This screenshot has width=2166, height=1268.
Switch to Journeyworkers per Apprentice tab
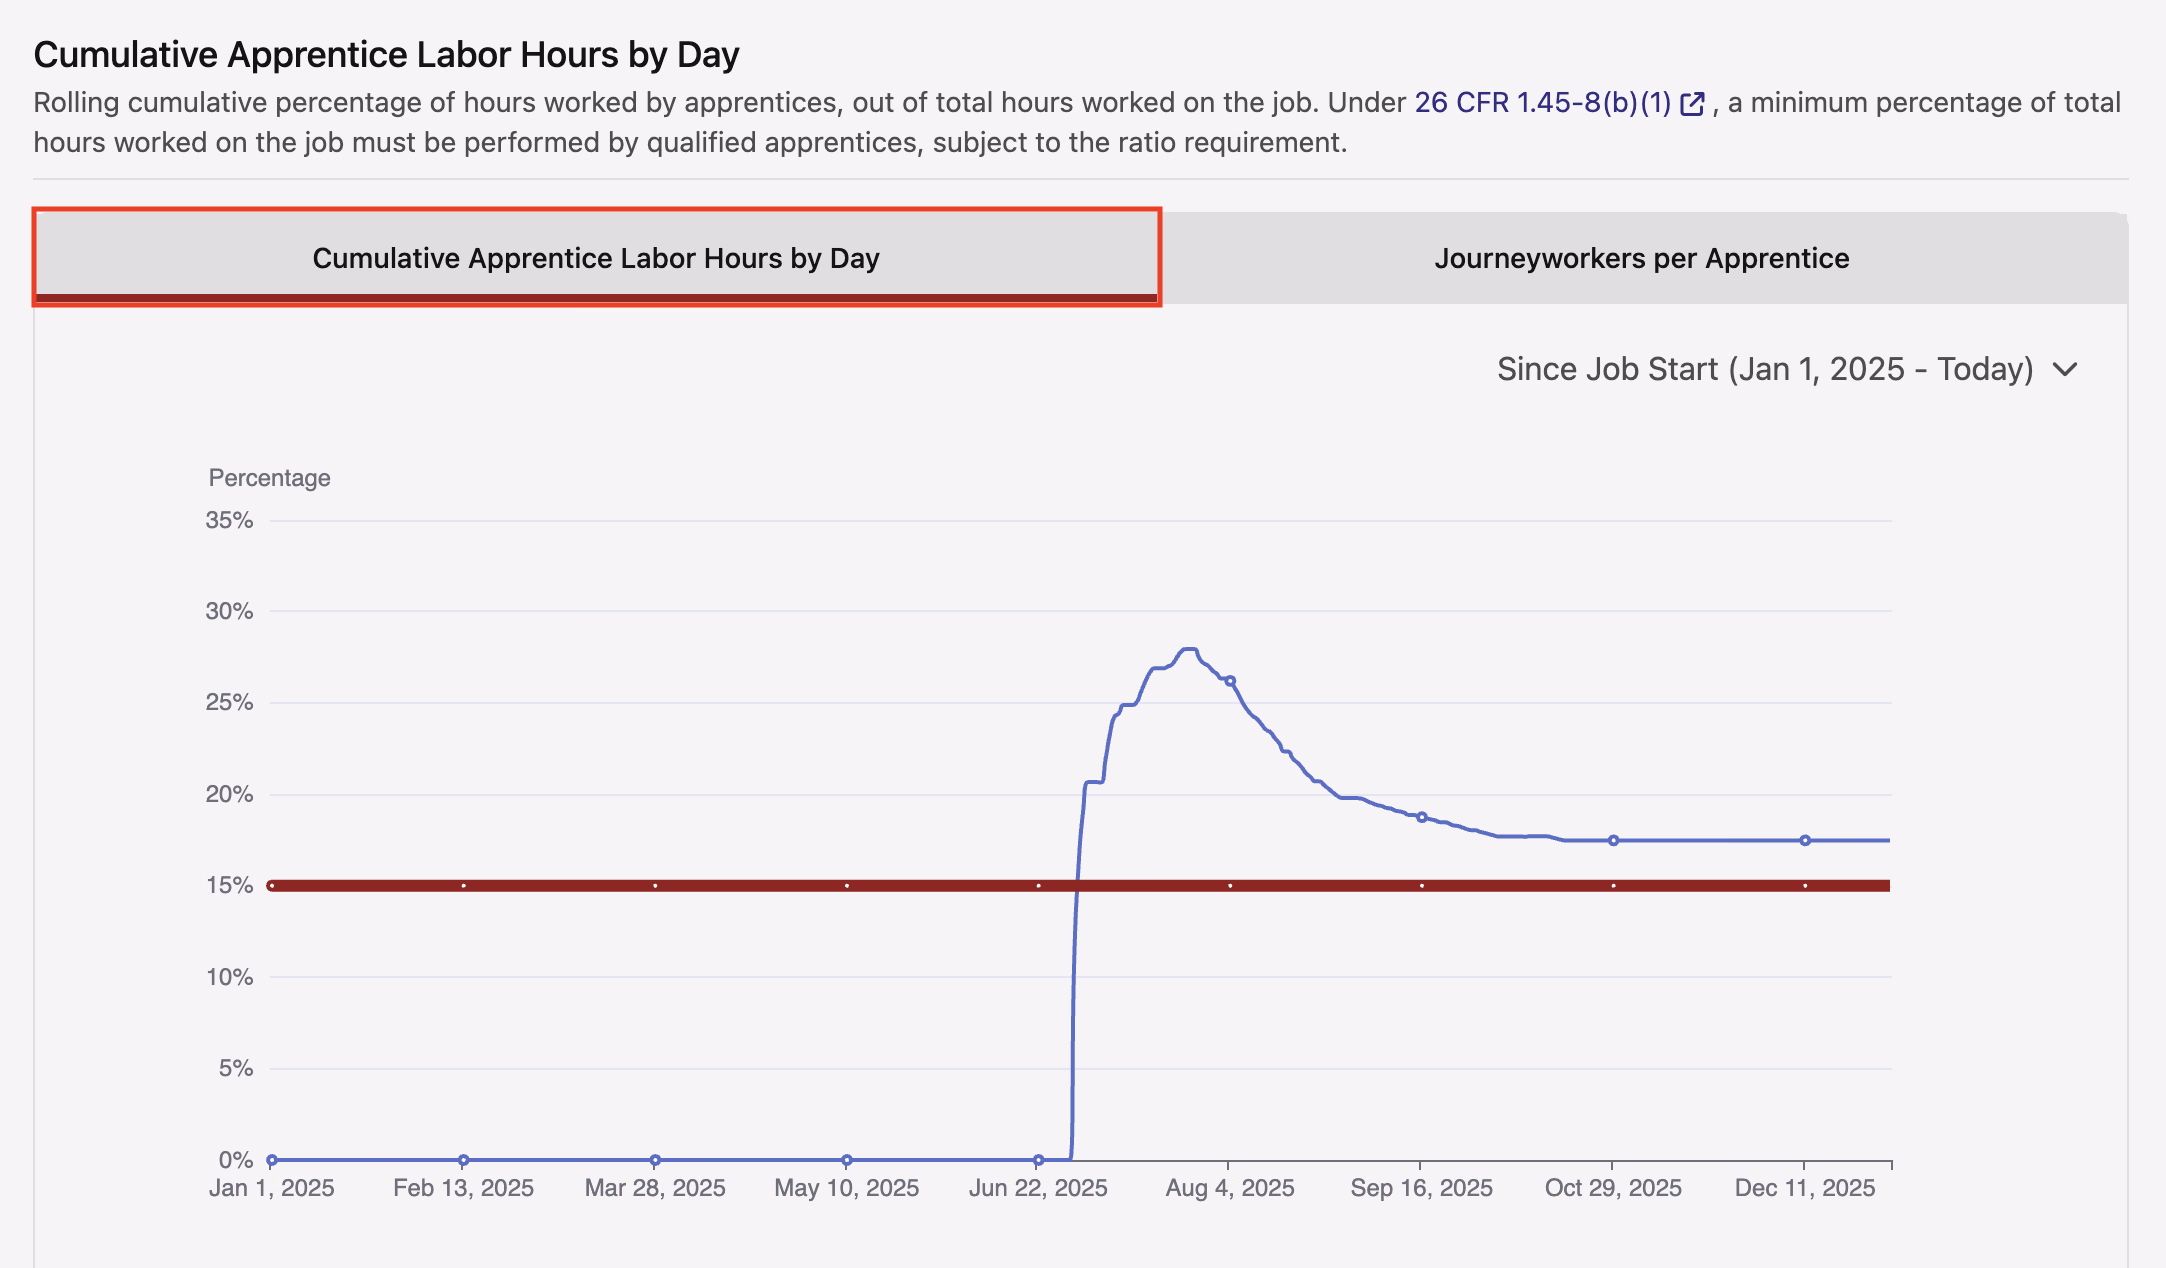pyautogui.click(x=1642, y=257)
